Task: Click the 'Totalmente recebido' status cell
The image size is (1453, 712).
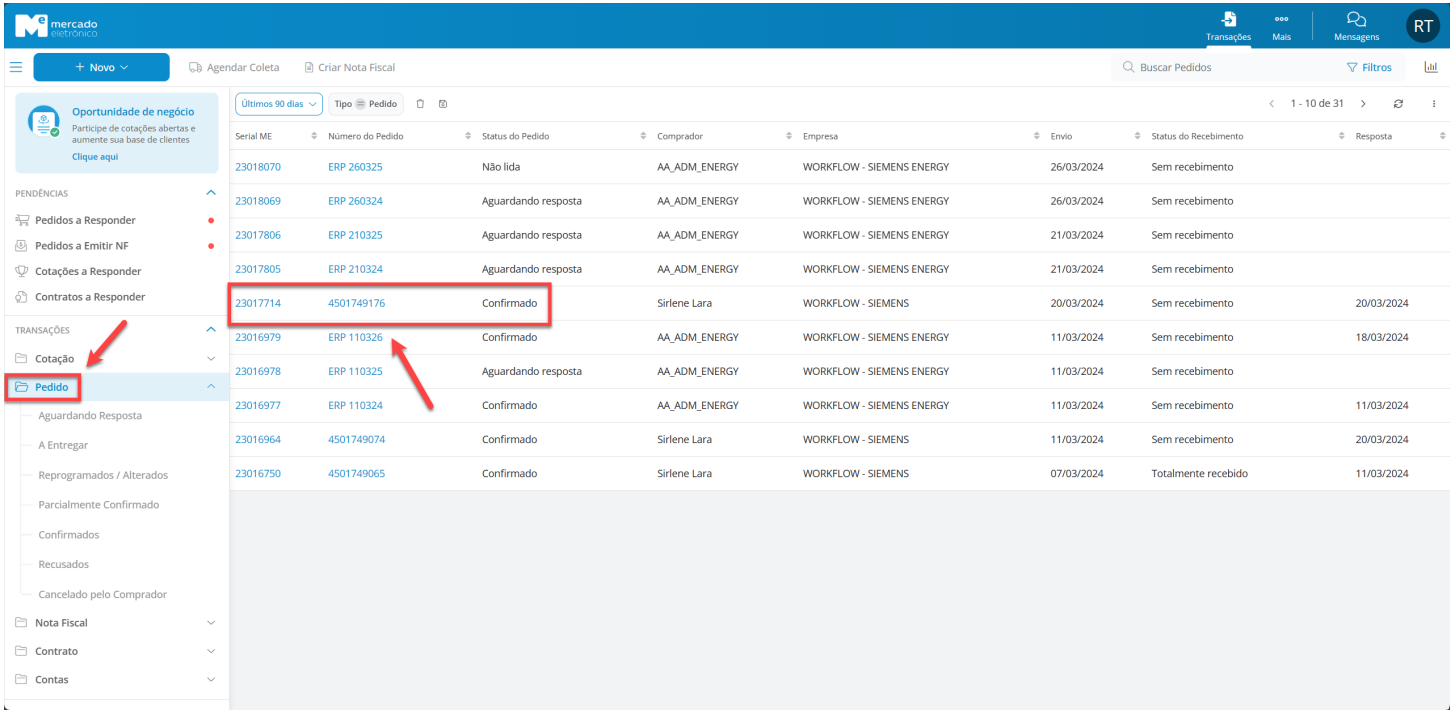Action: coord(1200,473)
